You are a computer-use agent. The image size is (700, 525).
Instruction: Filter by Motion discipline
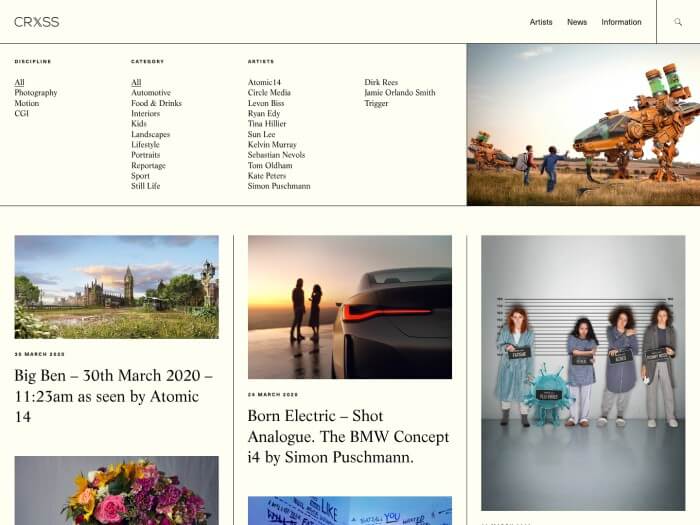(x=27, y=103)
